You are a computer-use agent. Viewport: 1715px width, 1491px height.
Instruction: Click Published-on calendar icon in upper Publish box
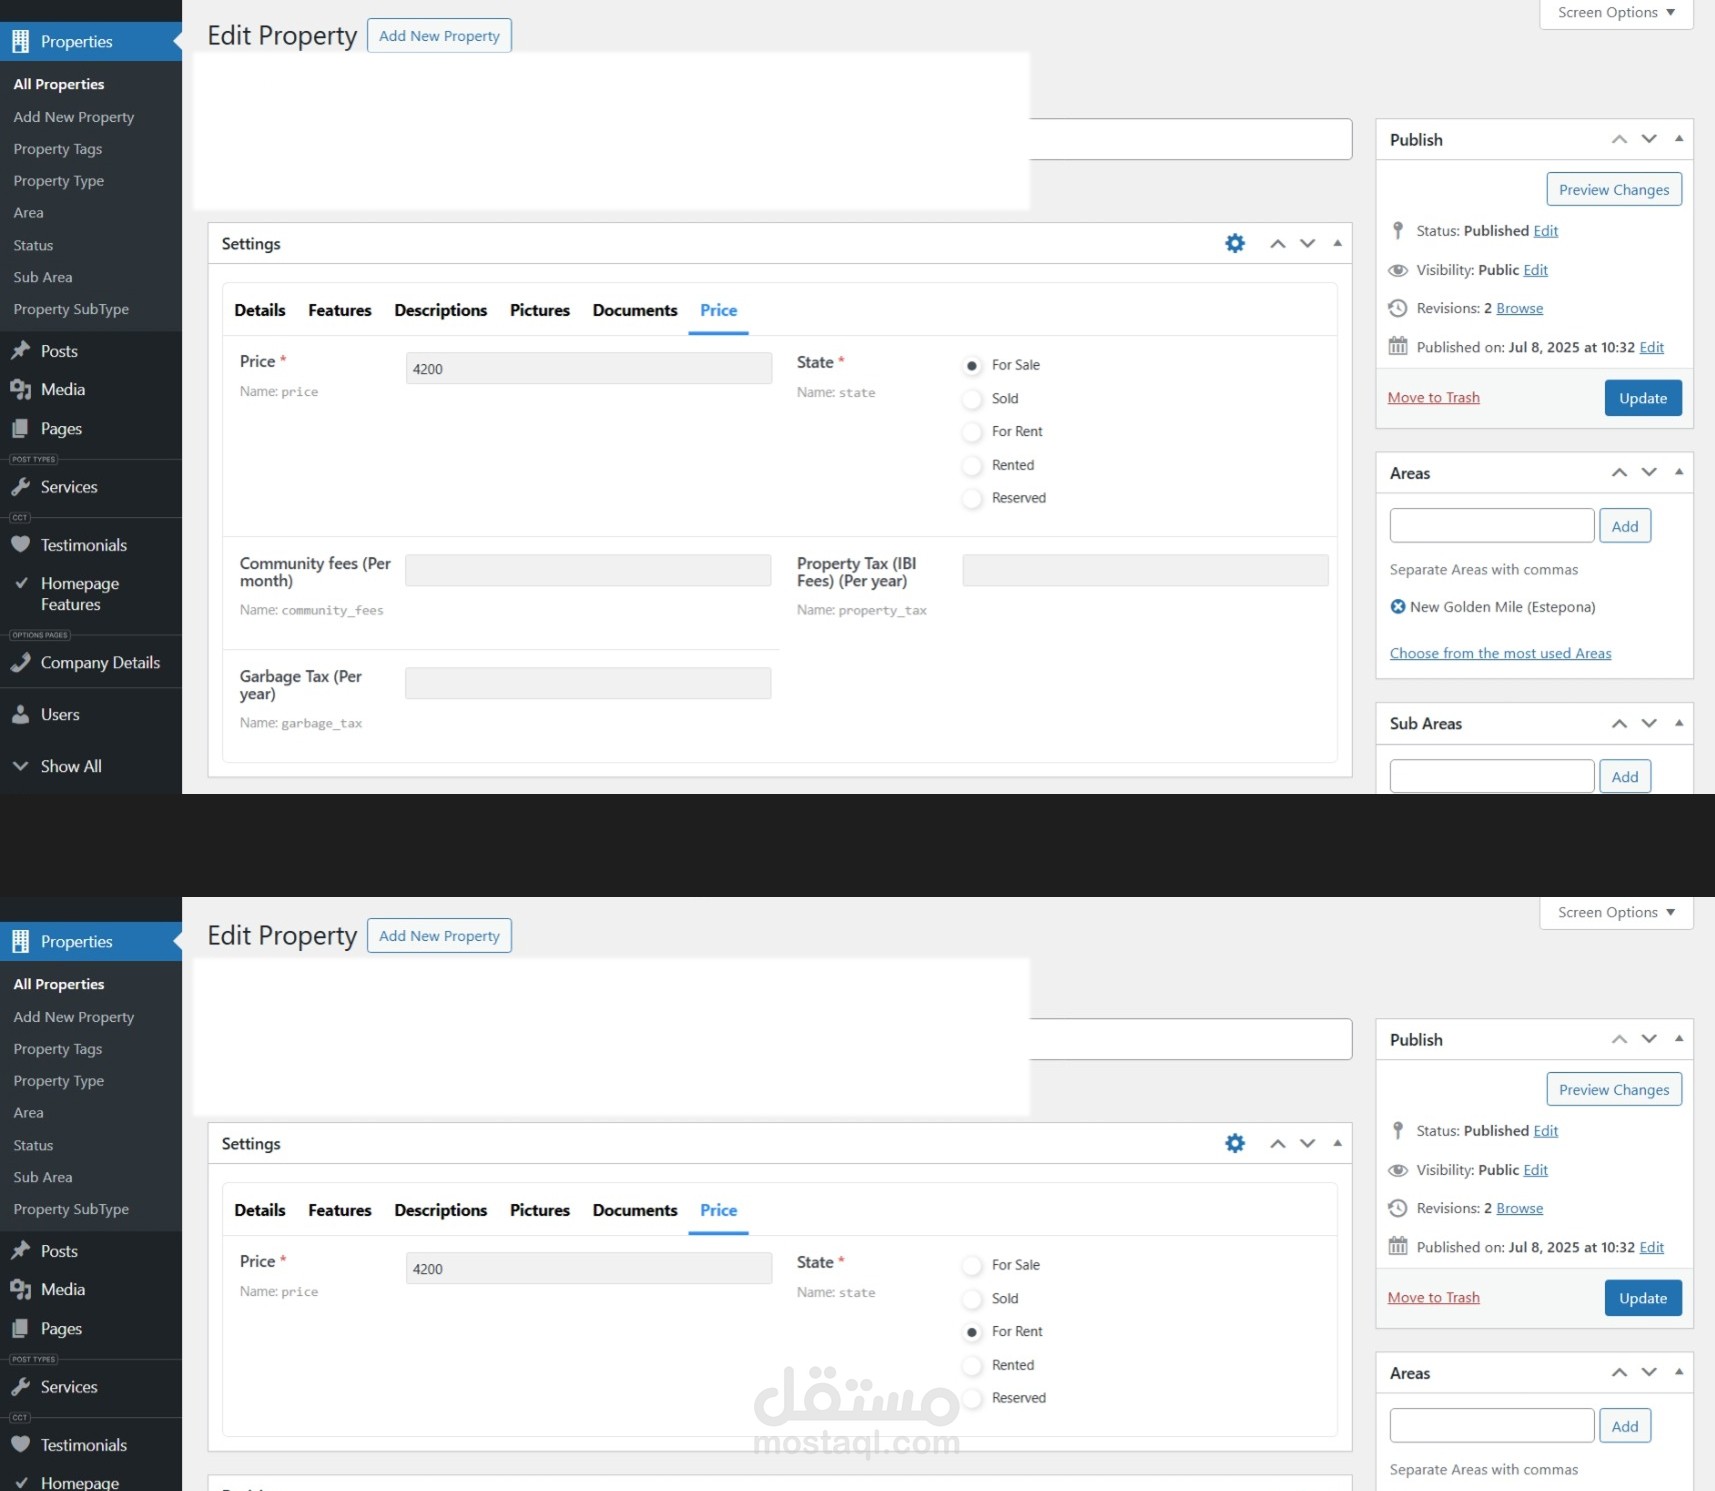coord(1398,347)
